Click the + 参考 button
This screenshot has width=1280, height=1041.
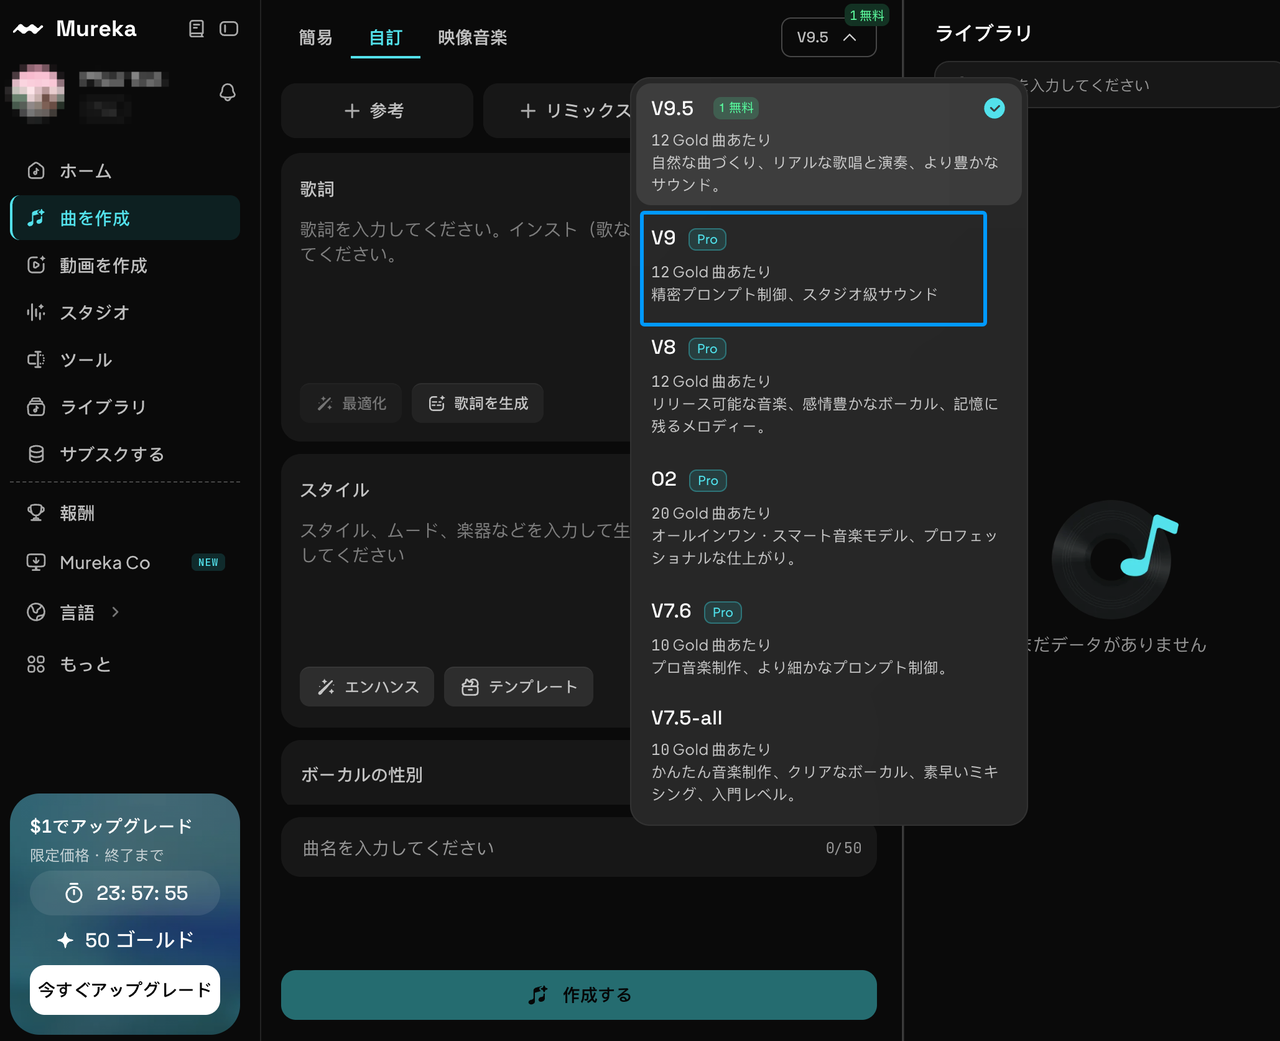pos(376,110)
